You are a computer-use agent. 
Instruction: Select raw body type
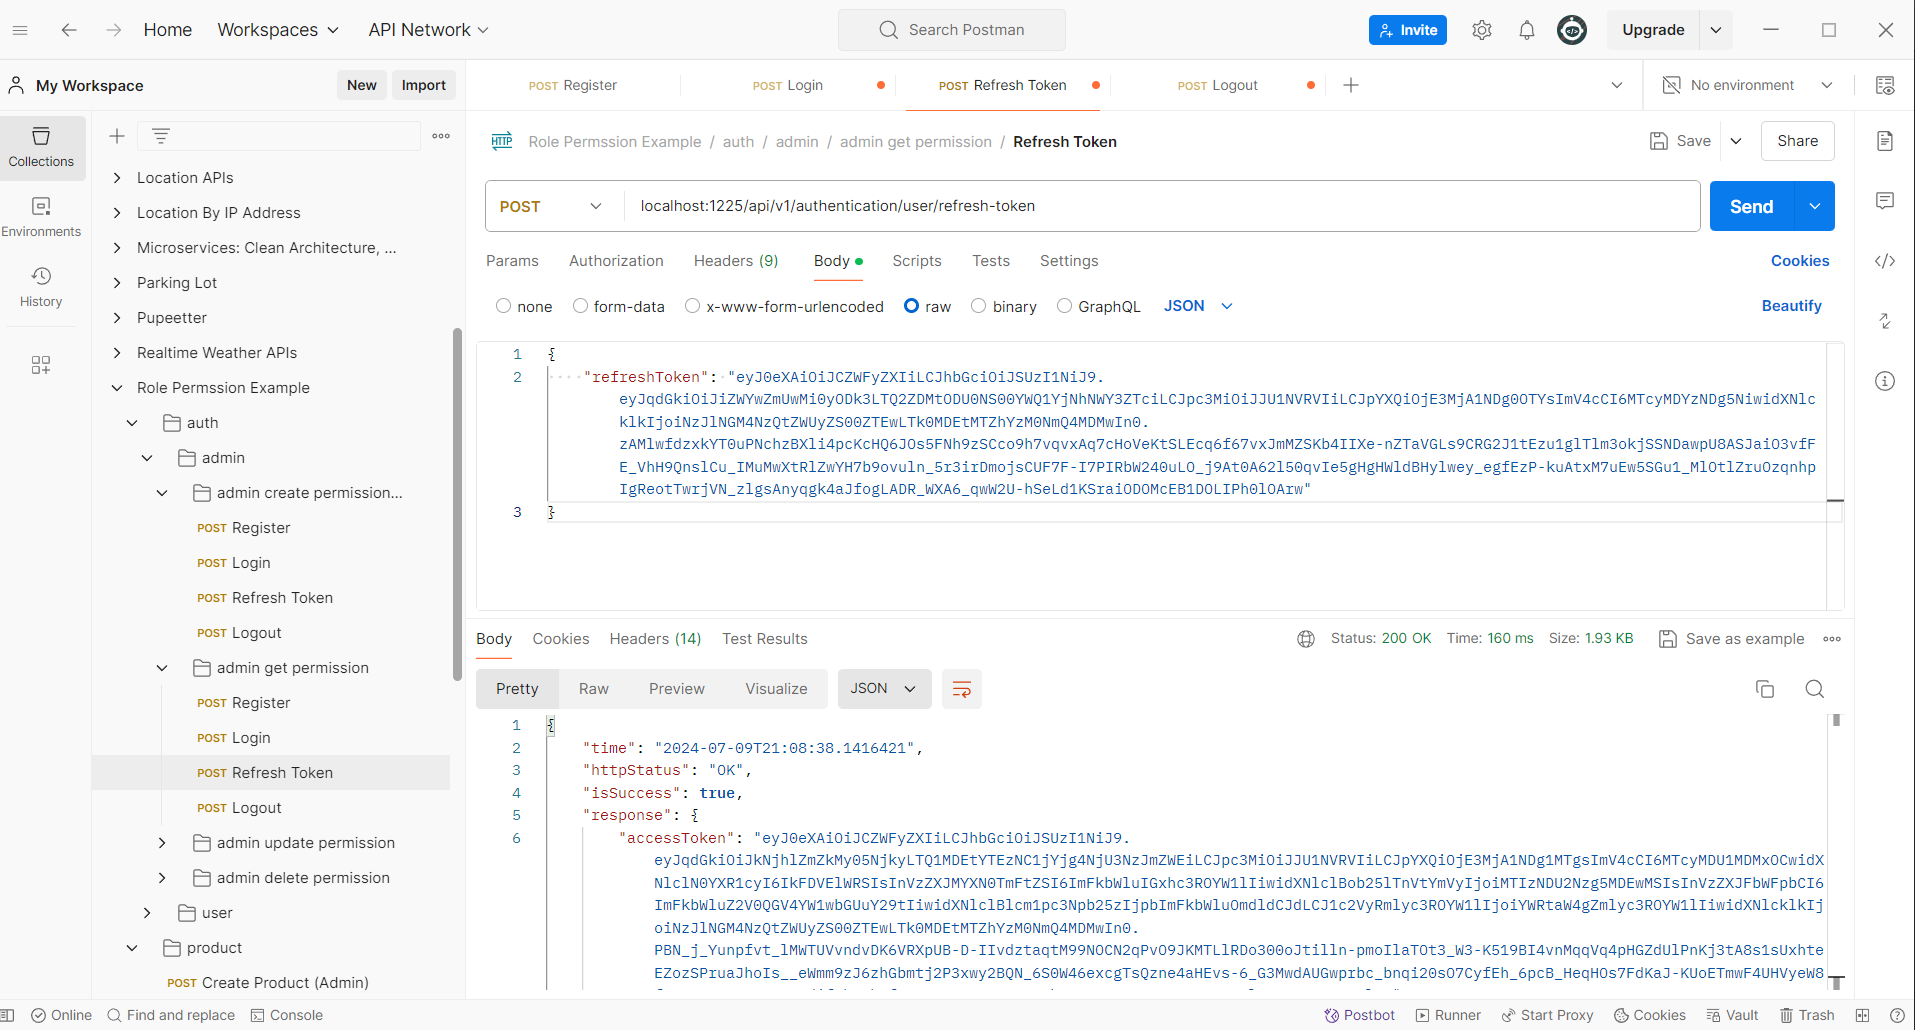(911, 306)
